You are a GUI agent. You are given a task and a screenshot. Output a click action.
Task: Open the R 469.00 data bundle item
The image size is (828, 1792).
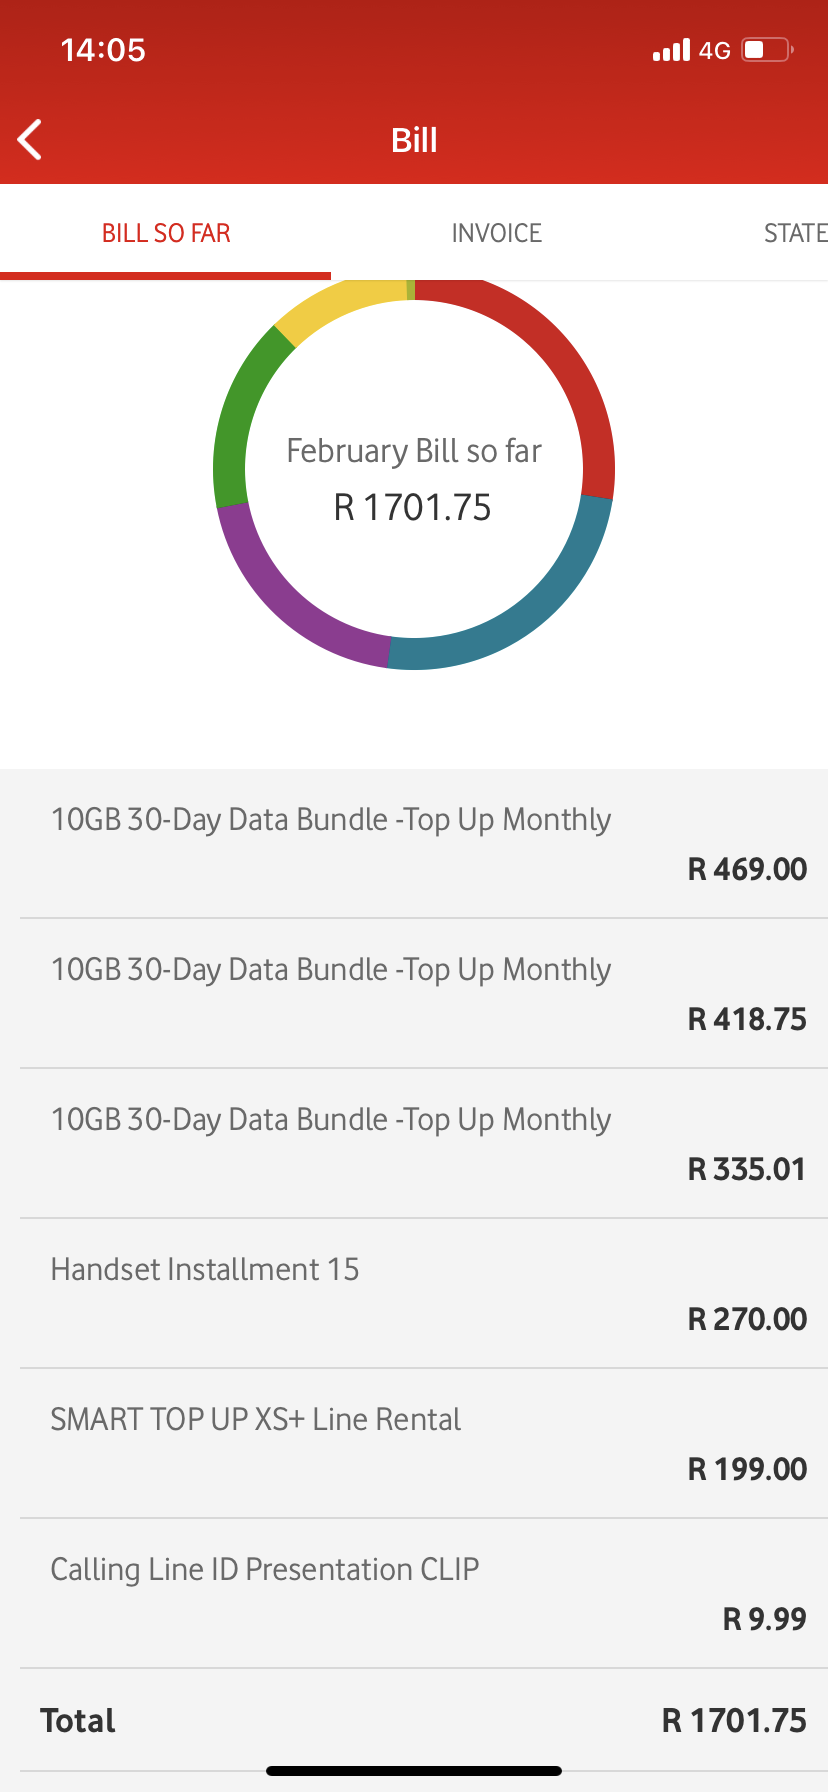coord(414,843)
